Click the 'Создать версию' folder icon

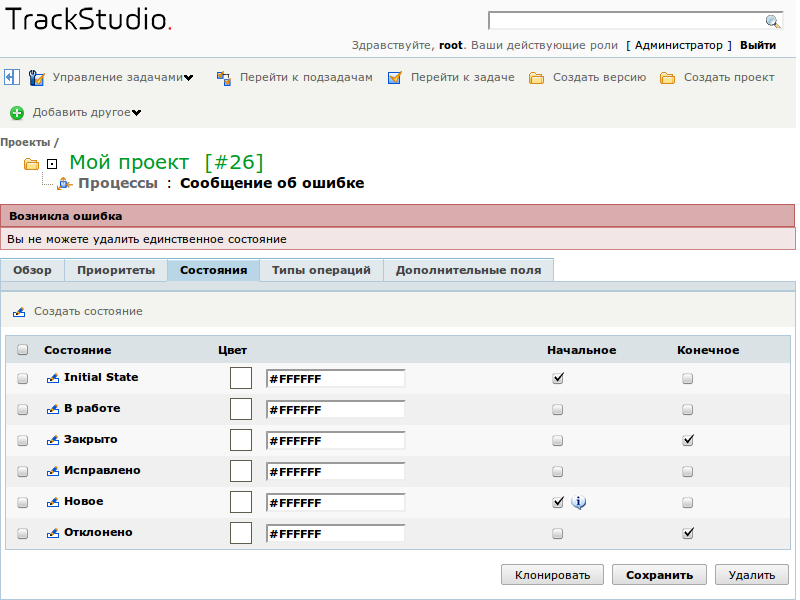pos(537,78)
